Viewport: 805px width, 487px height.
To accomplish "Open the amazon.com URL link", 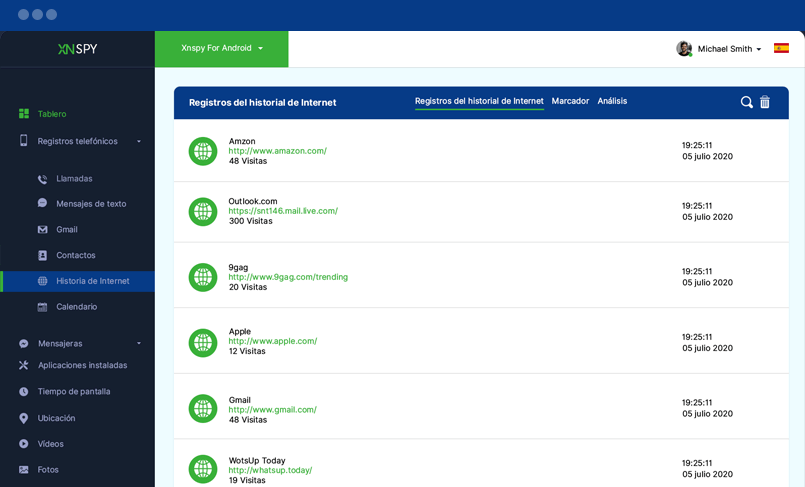I will coord(277,151).
